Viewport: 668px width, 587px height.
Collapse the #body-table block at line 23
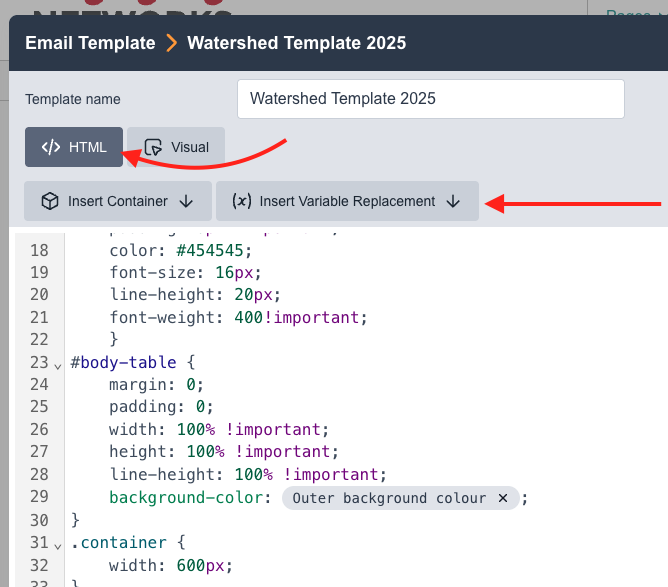[x=57, y=365]
